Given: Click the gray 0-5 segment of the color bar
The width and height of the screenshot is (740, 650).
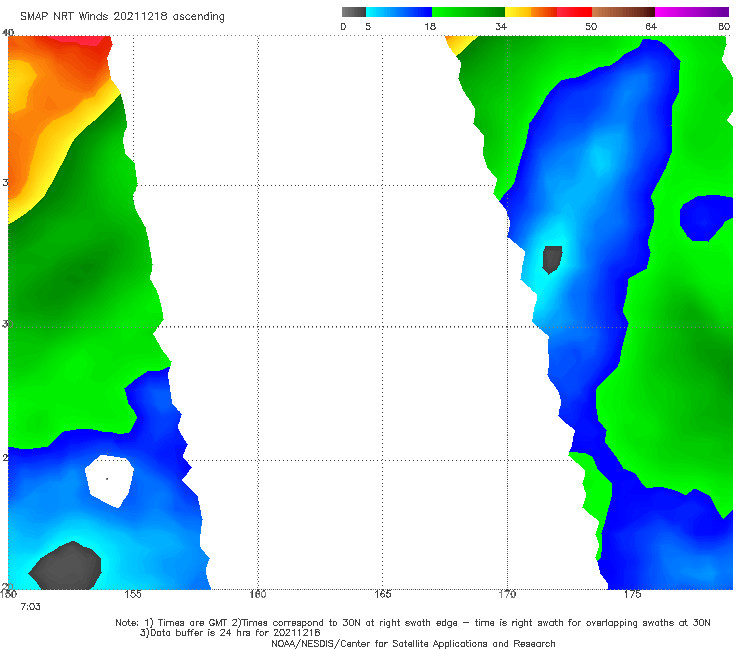Looking at the screenshot, I should (x=354, y=12).
